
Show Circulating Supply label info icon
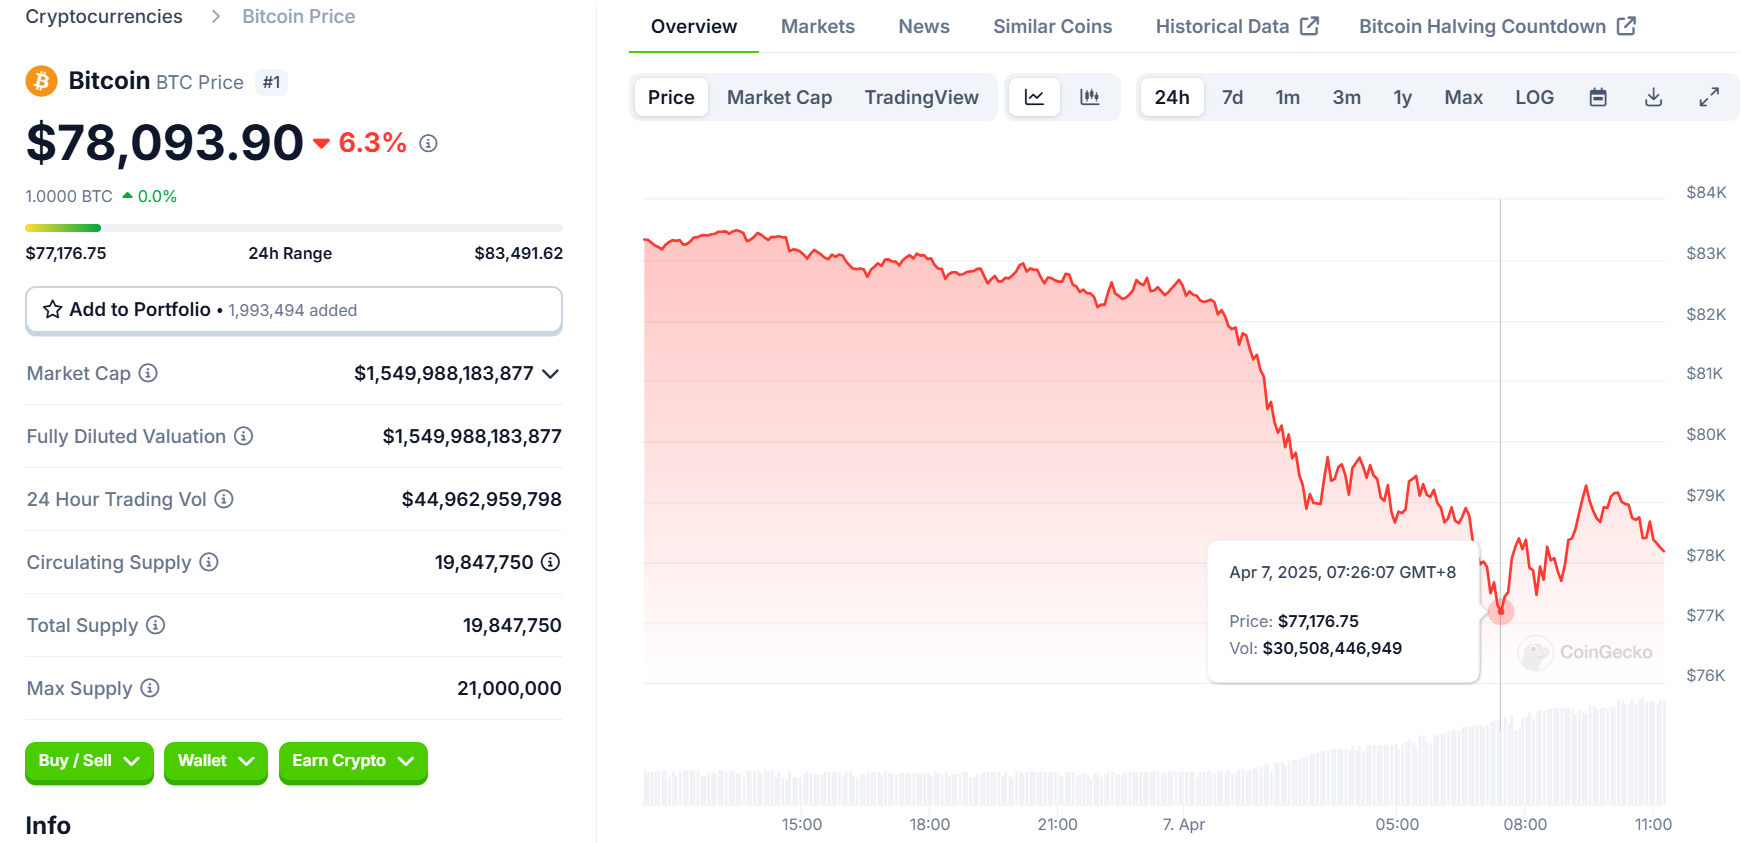208,562
